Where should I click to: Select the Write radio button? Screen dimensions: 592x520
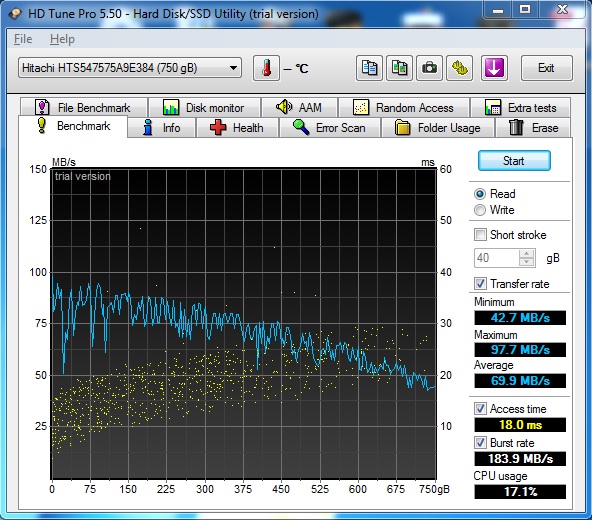click(x=480, y=210)
